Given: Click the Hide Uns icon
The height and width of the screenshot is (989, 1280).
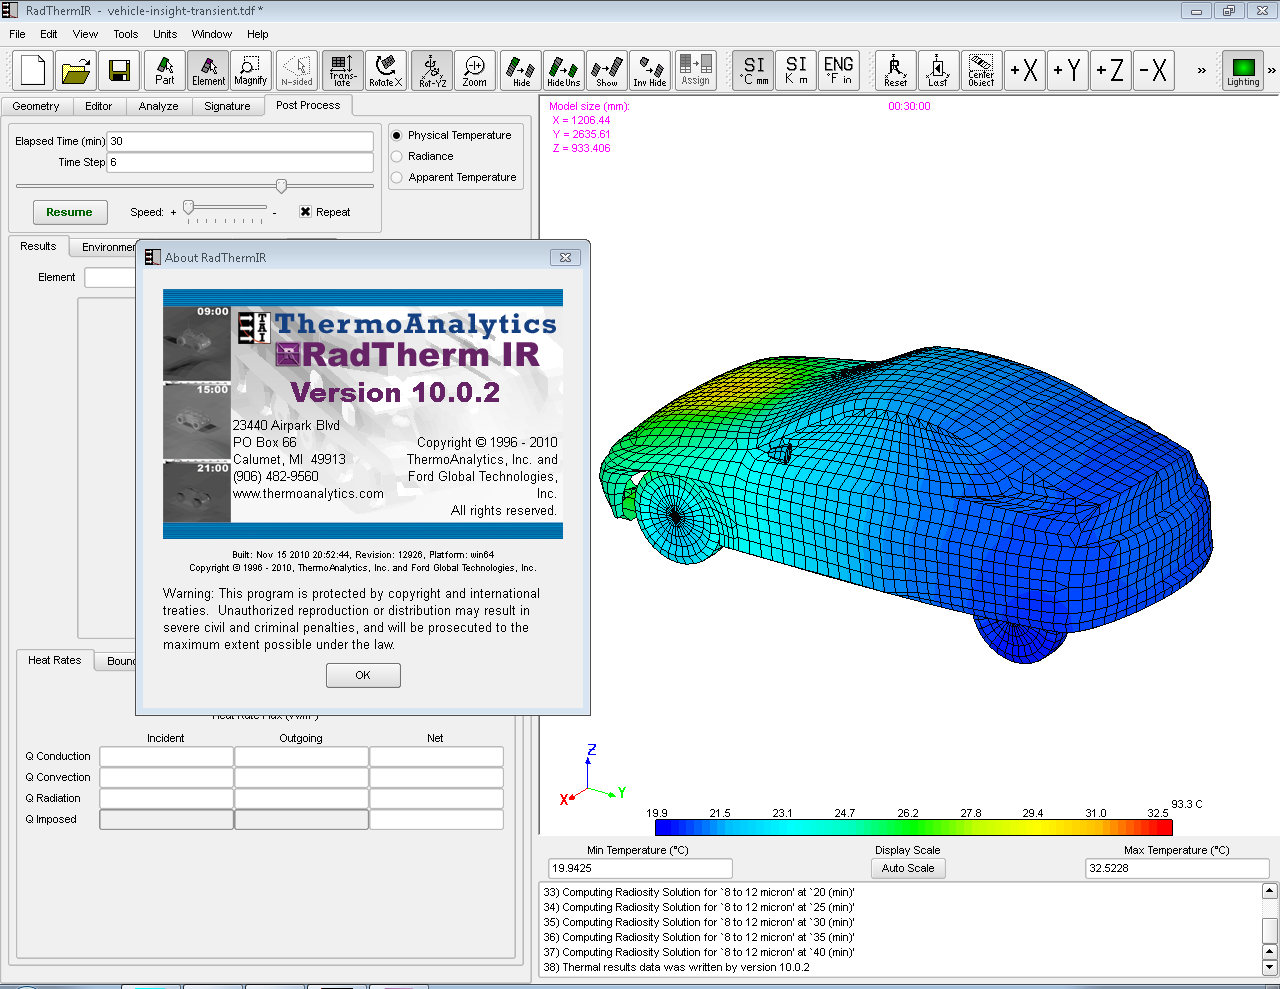Looking at the screenshot, I should 564,71.
